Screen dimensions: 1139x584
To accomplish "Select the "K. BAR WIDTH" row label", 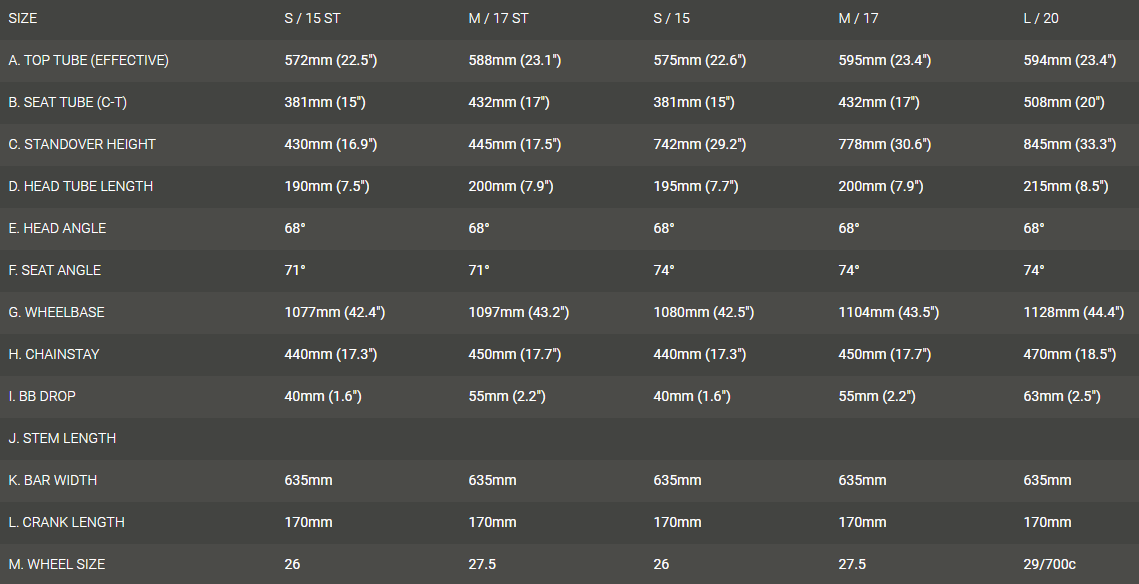I will point(53,480).
